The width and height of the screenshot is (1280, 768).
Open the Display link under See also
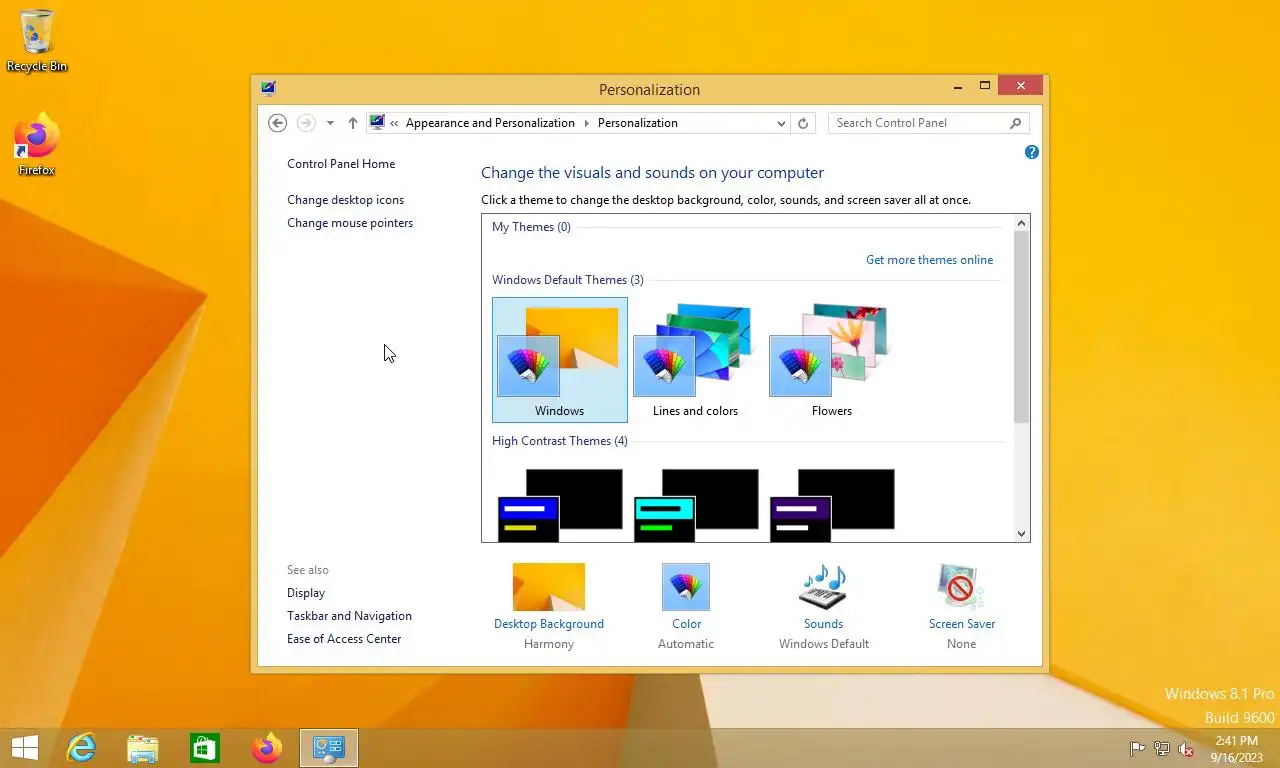(x=306, y=593)
